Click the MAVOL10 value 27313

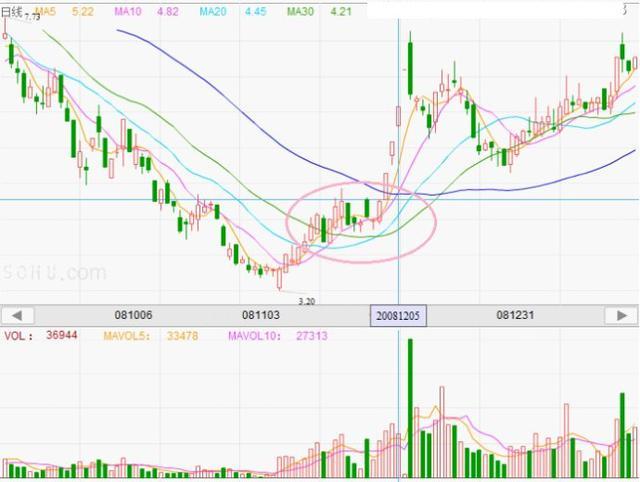tap(312, 336)
